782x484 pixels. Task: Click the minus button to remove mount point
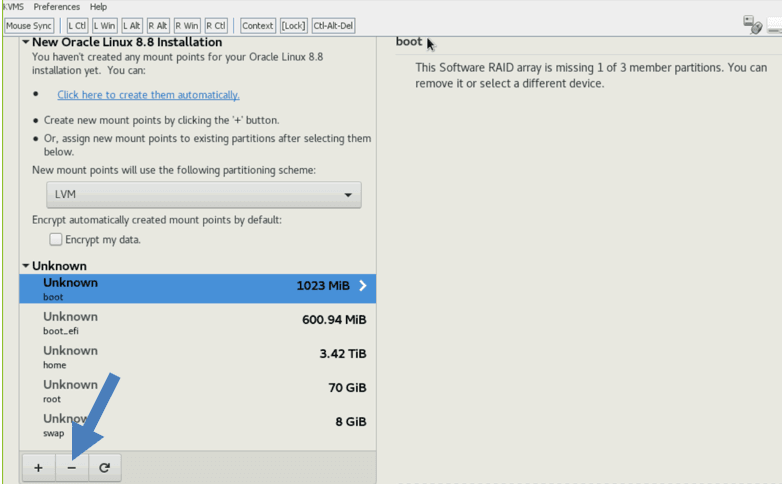(72, 468)
